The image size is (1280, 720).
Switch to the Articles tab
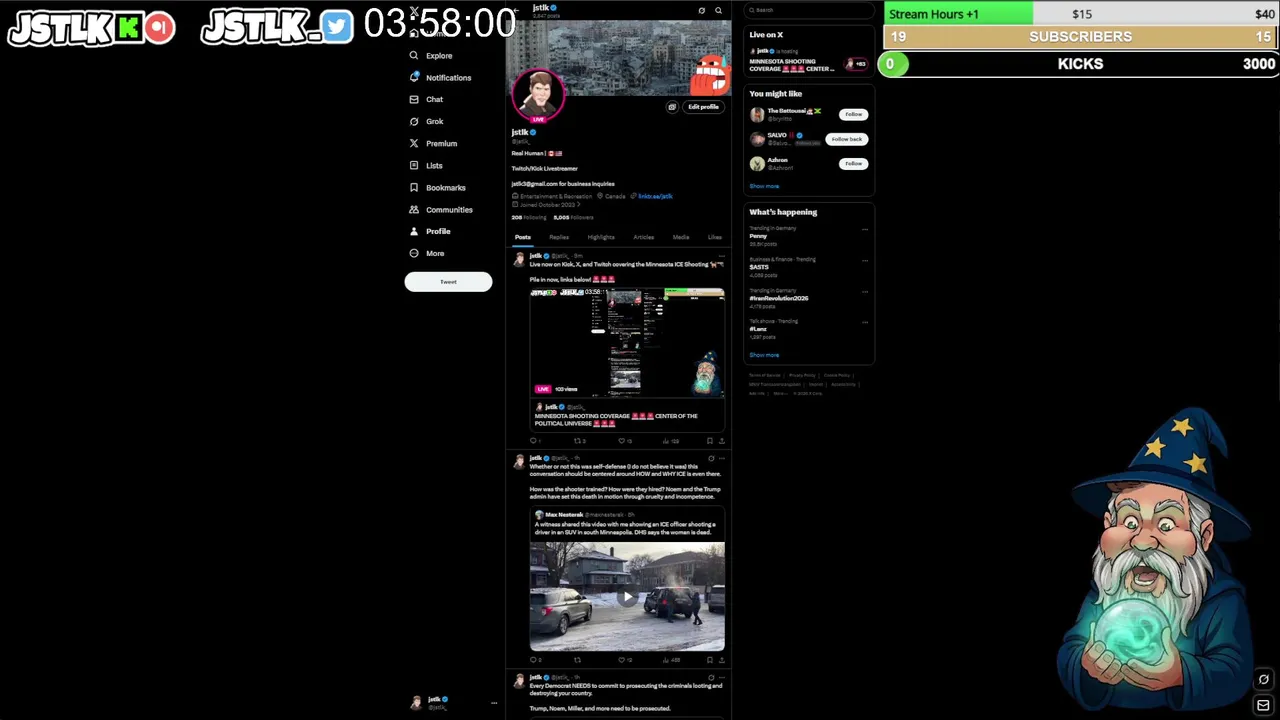[x=643, y=238]
